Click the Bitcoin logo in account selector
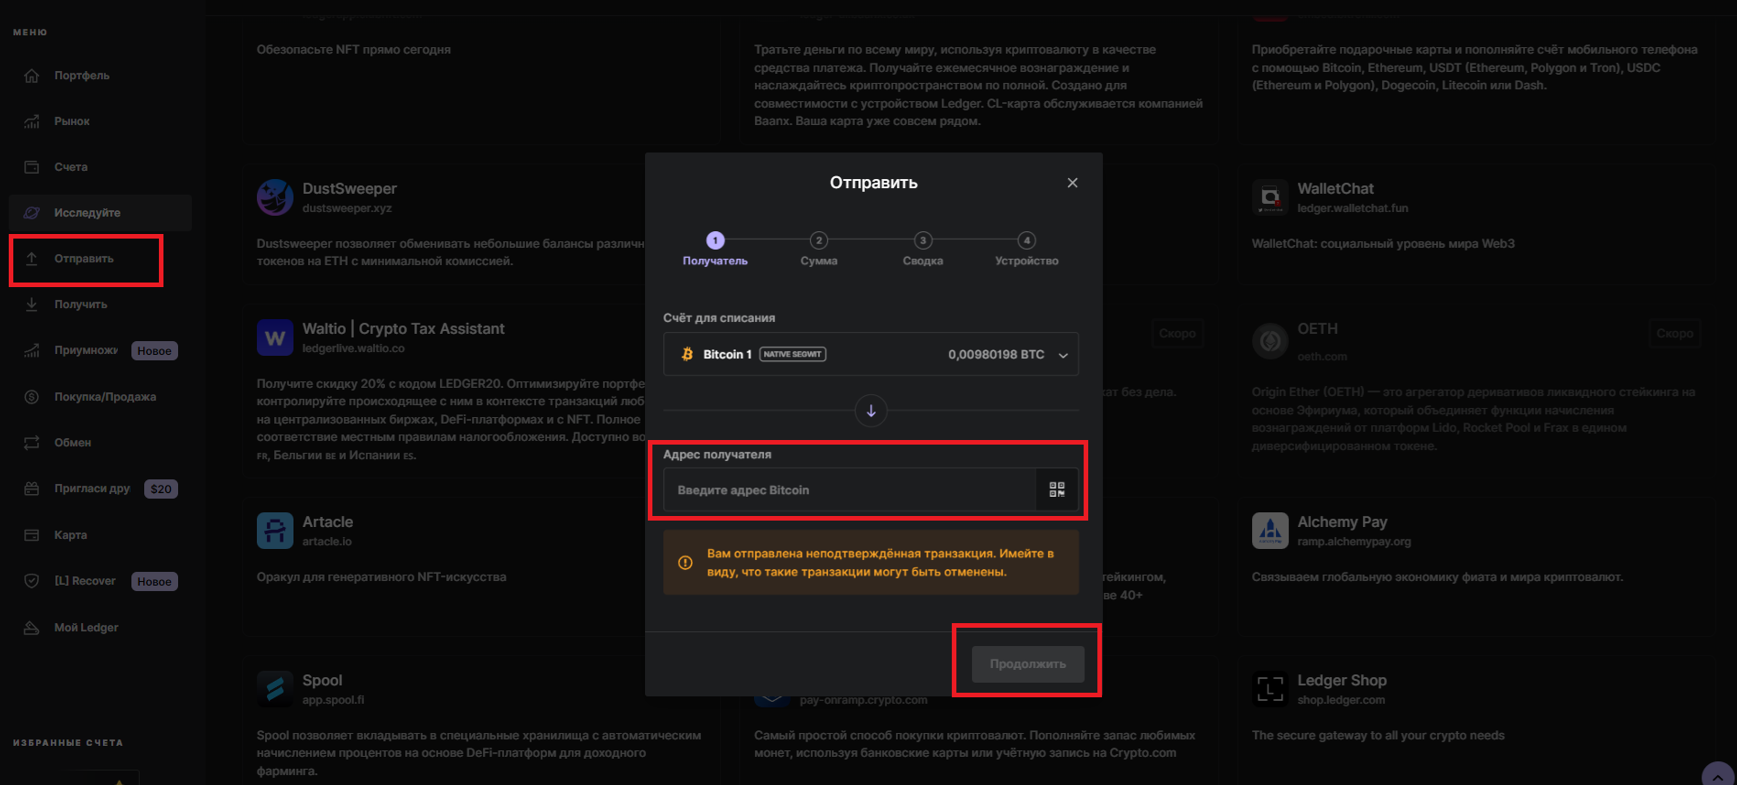The height and width of the screenshot is (785, 1737). click(x=687, y=354)
